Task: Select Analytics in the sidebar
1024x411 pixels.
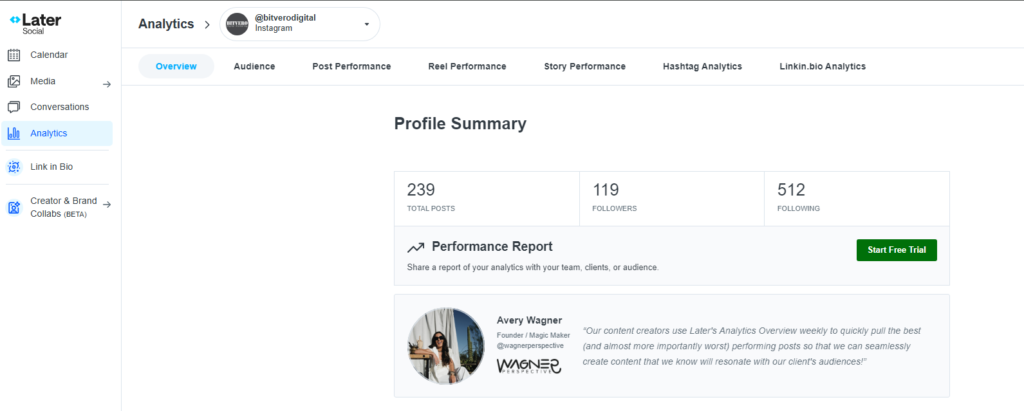Action: coord(57,133)
